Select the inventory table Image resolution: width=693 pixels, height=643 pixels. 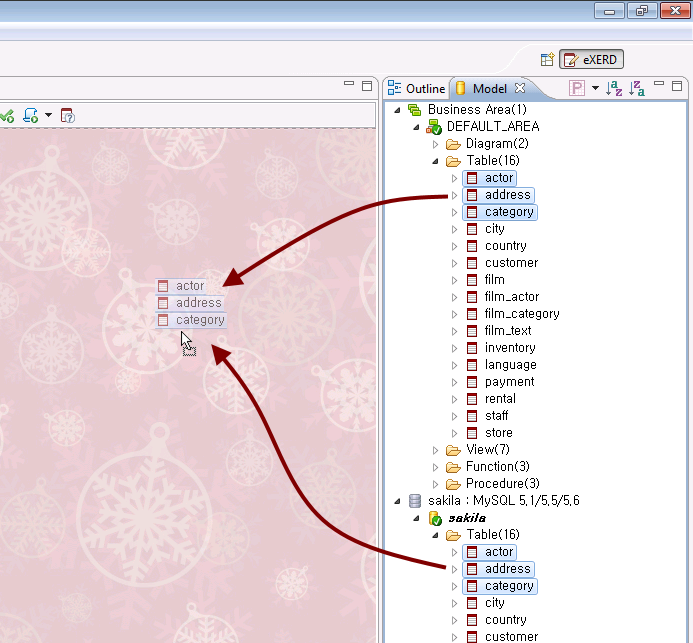[x=501, y=348]
